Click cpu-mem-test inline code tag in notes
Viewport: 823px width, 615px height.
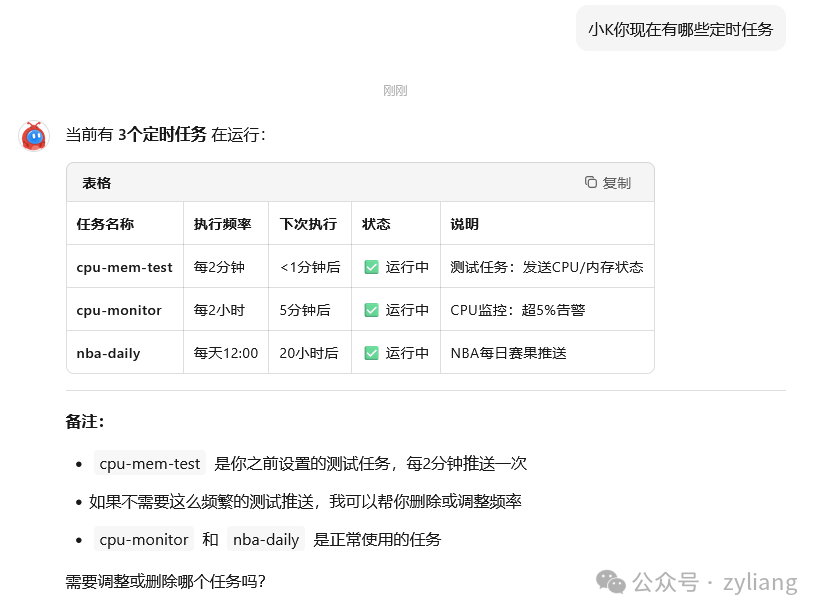(x=150, y=463)
